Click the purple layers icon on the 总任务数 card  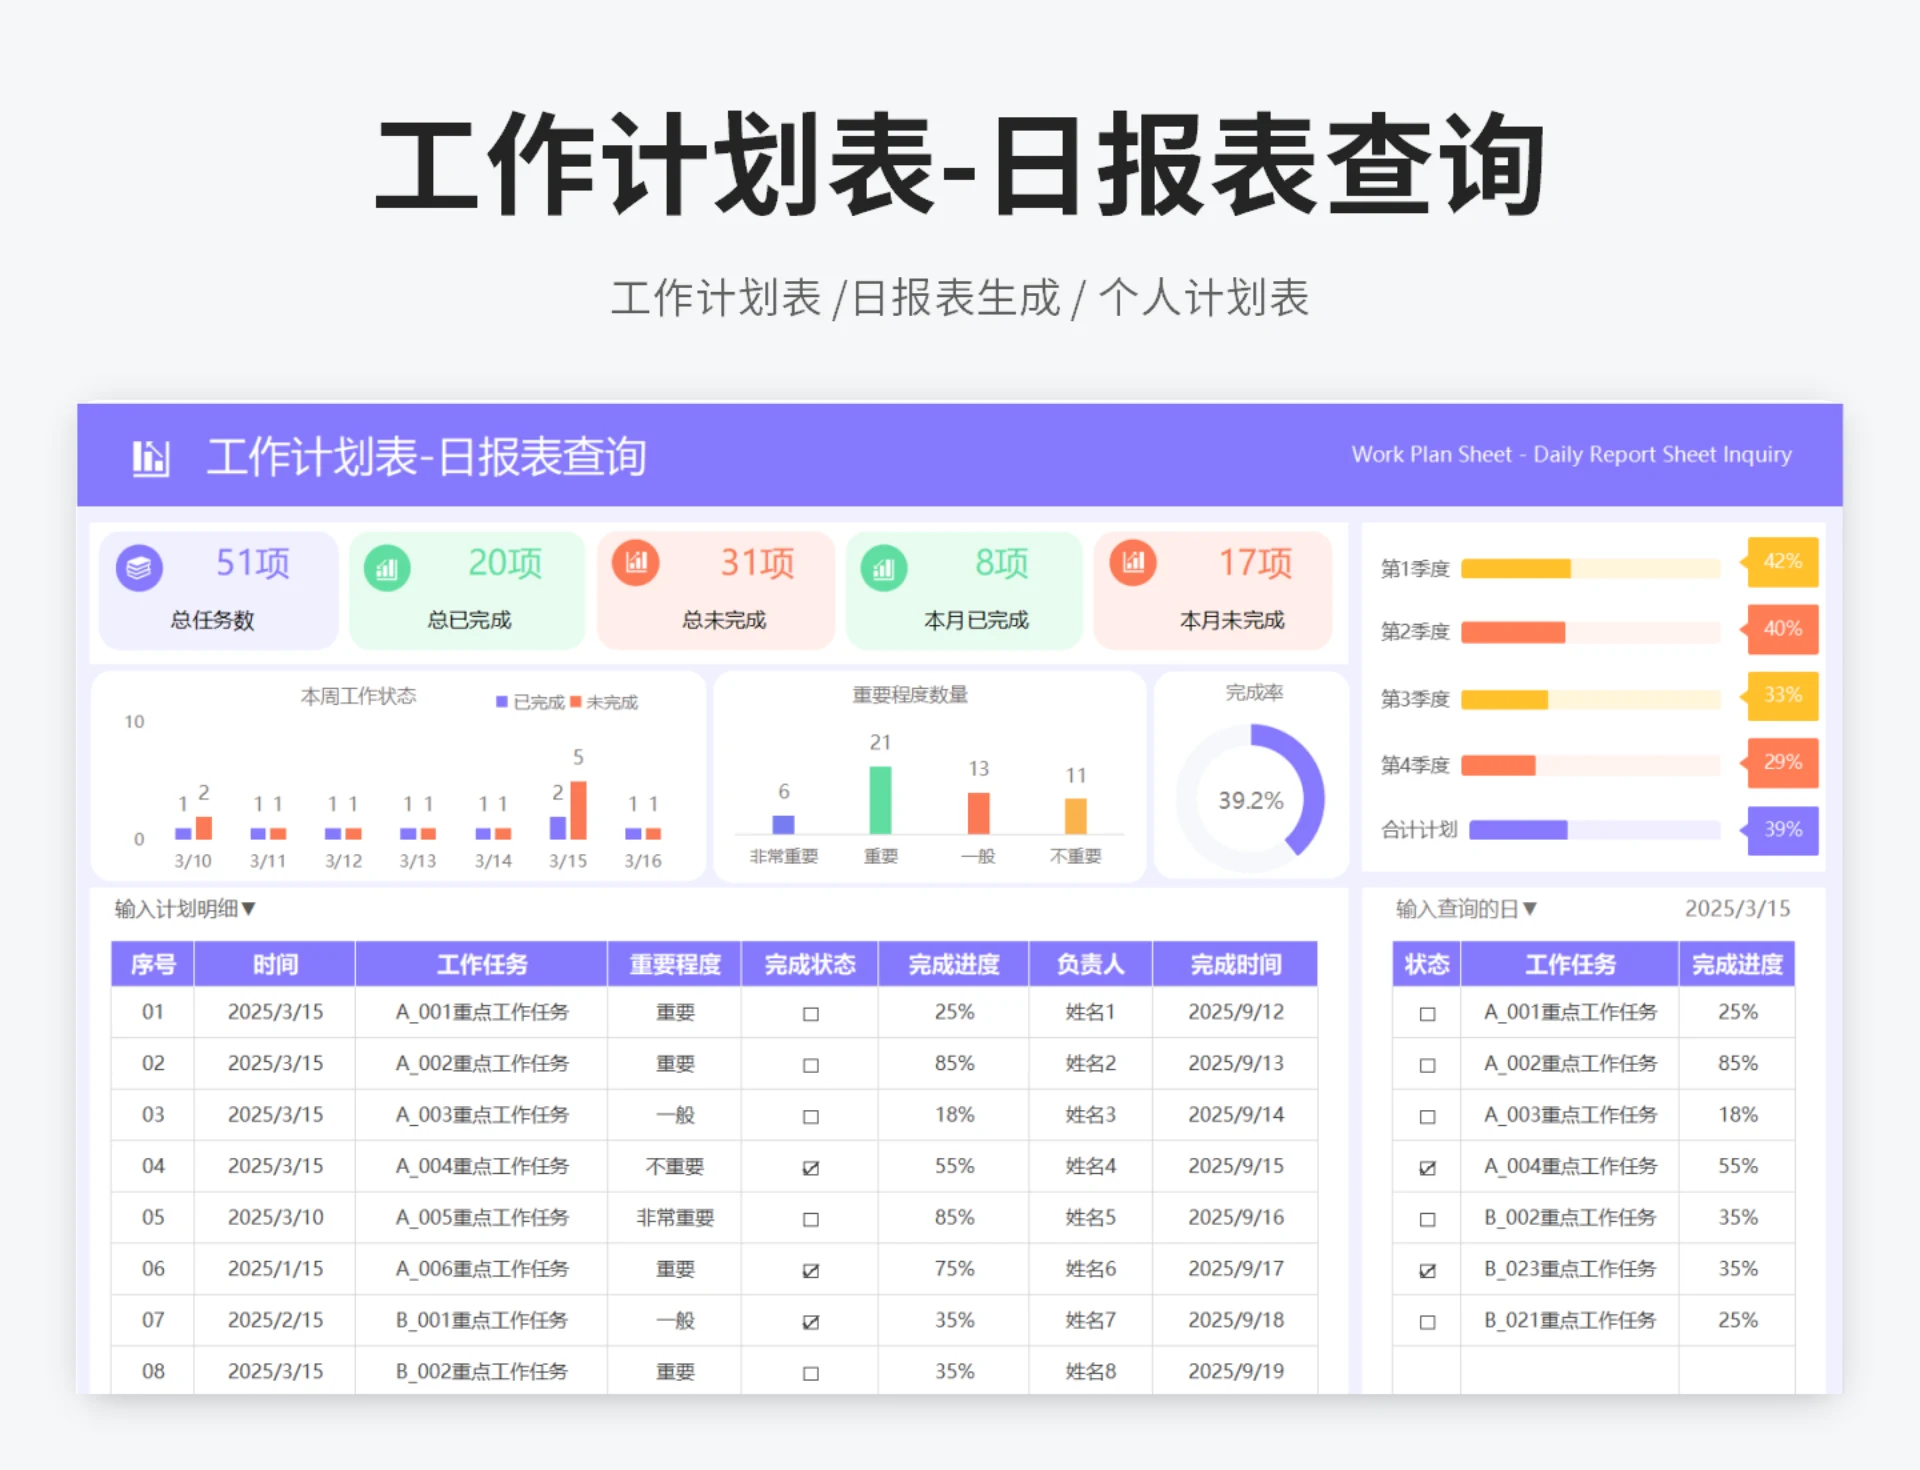pos(139,565)
